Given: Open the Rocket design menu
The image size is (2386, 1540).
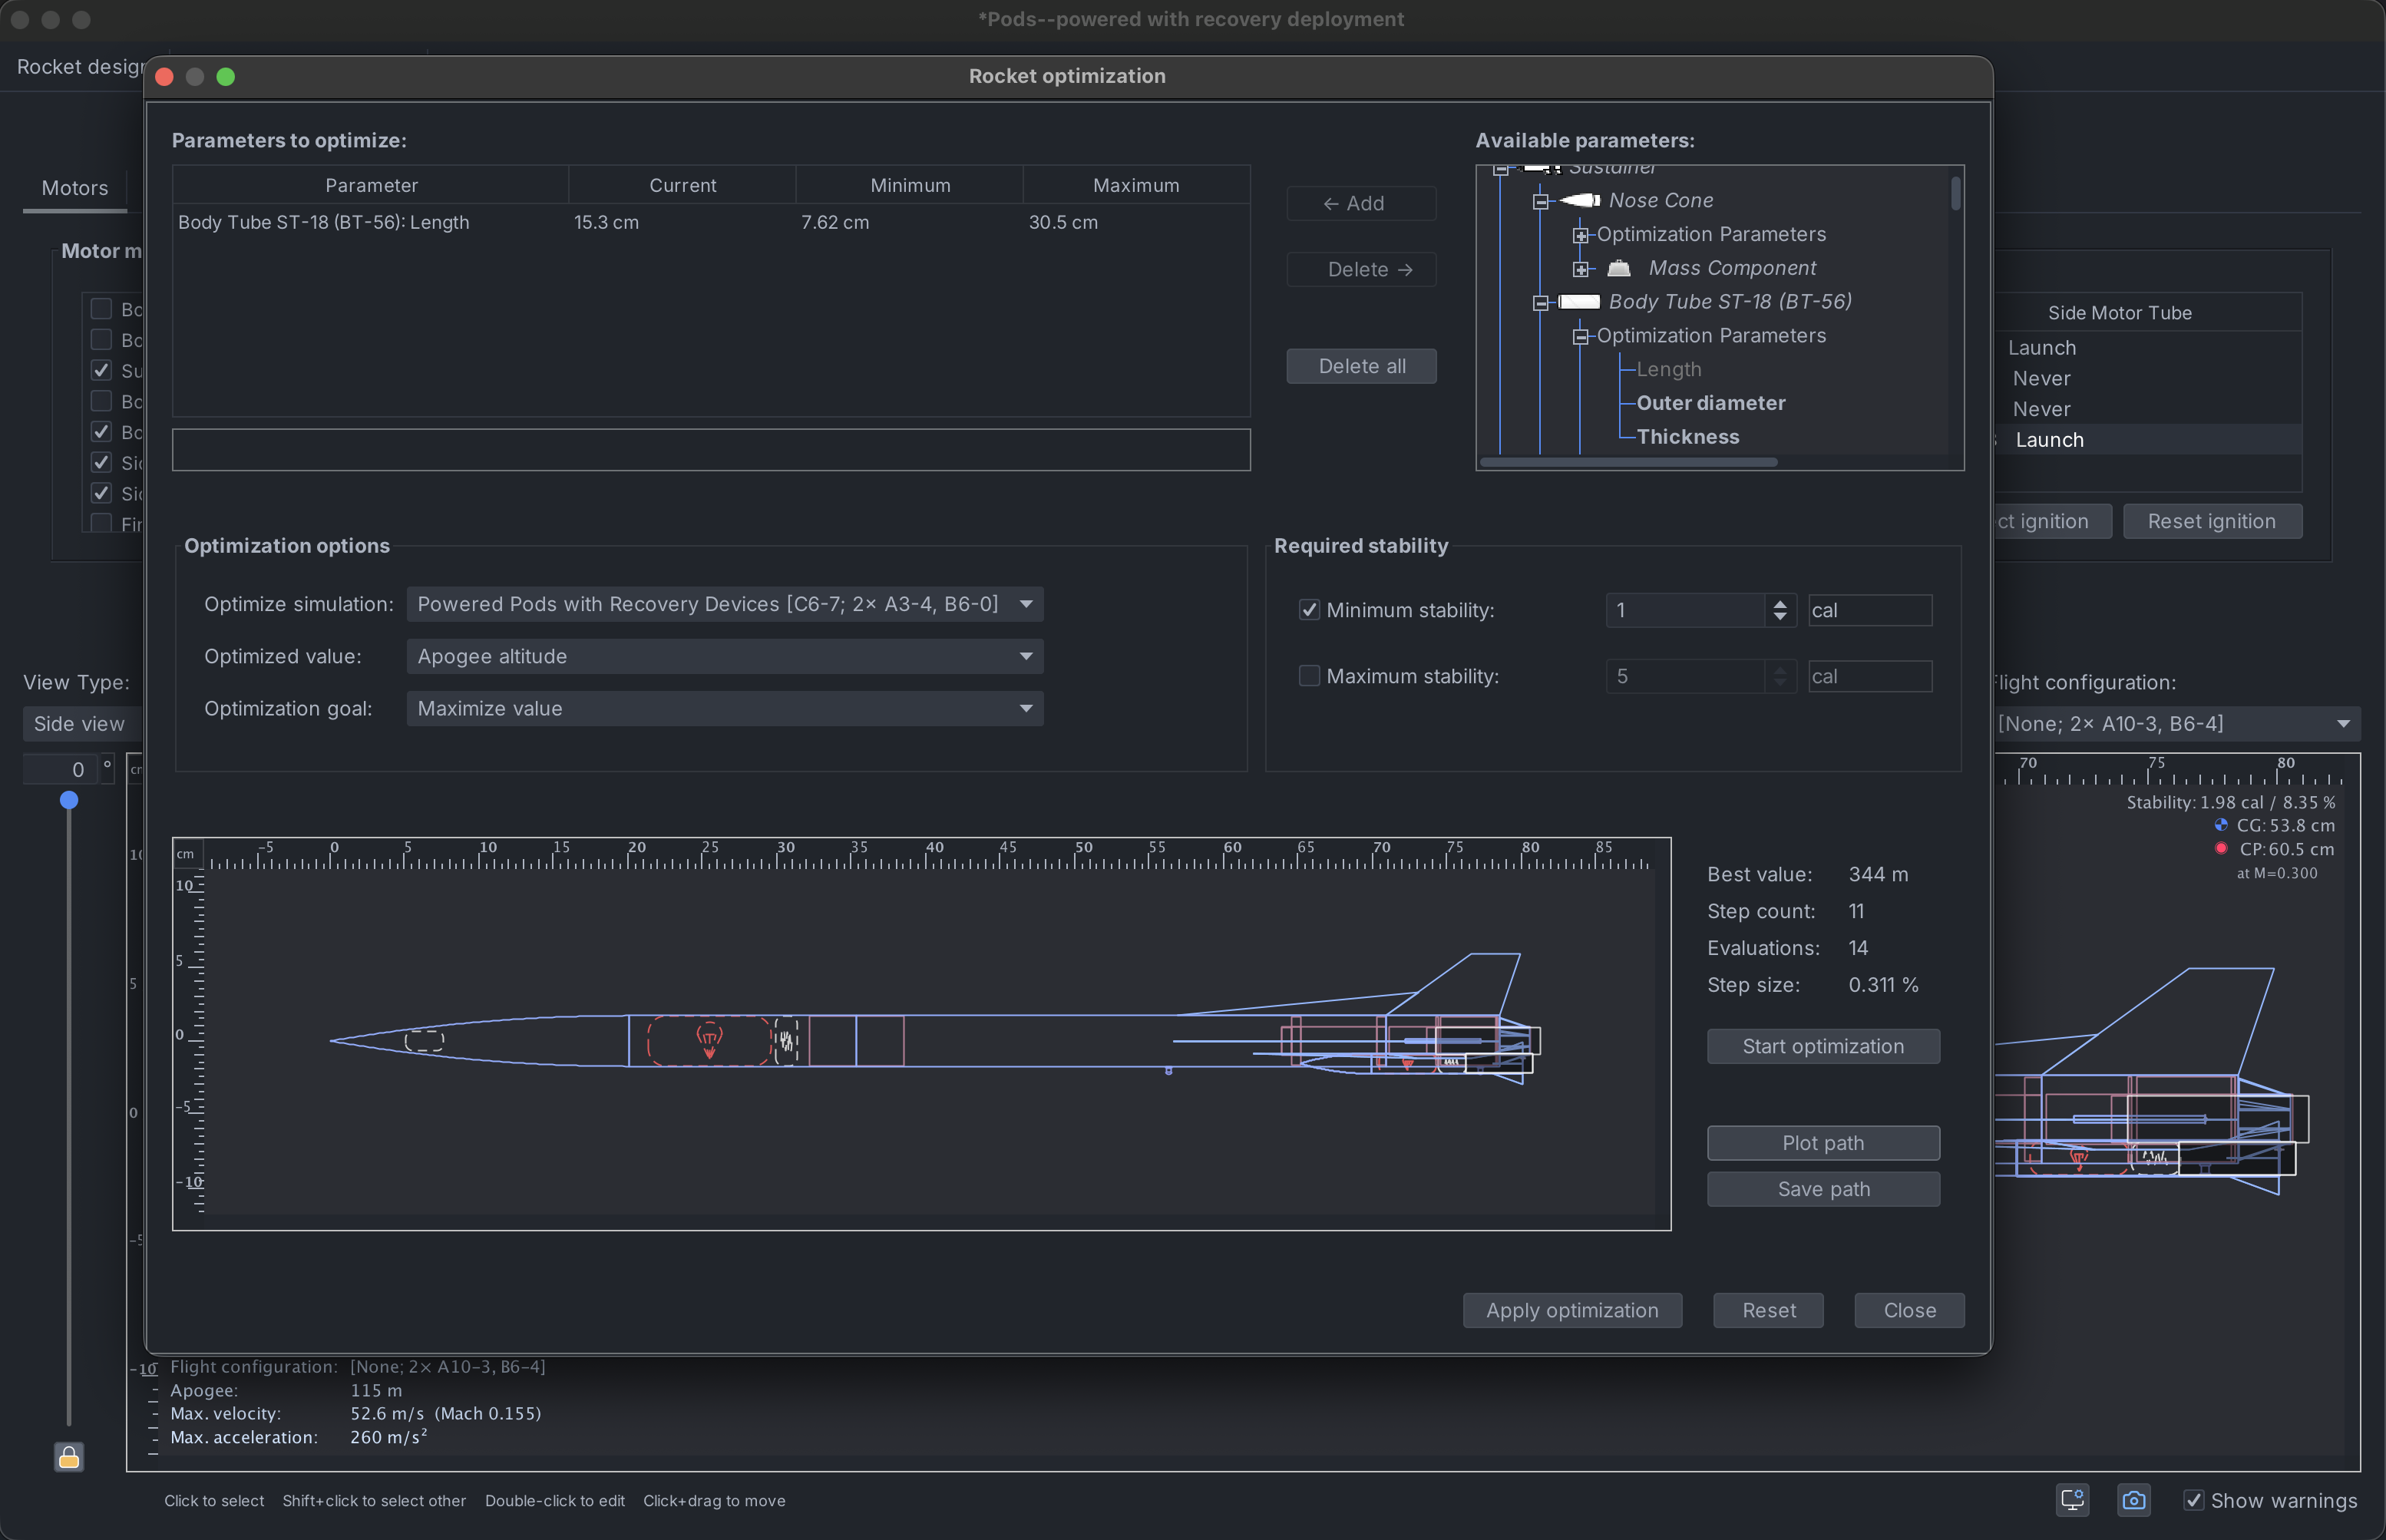Looking at the screenshot, I should tap(80, 67).
